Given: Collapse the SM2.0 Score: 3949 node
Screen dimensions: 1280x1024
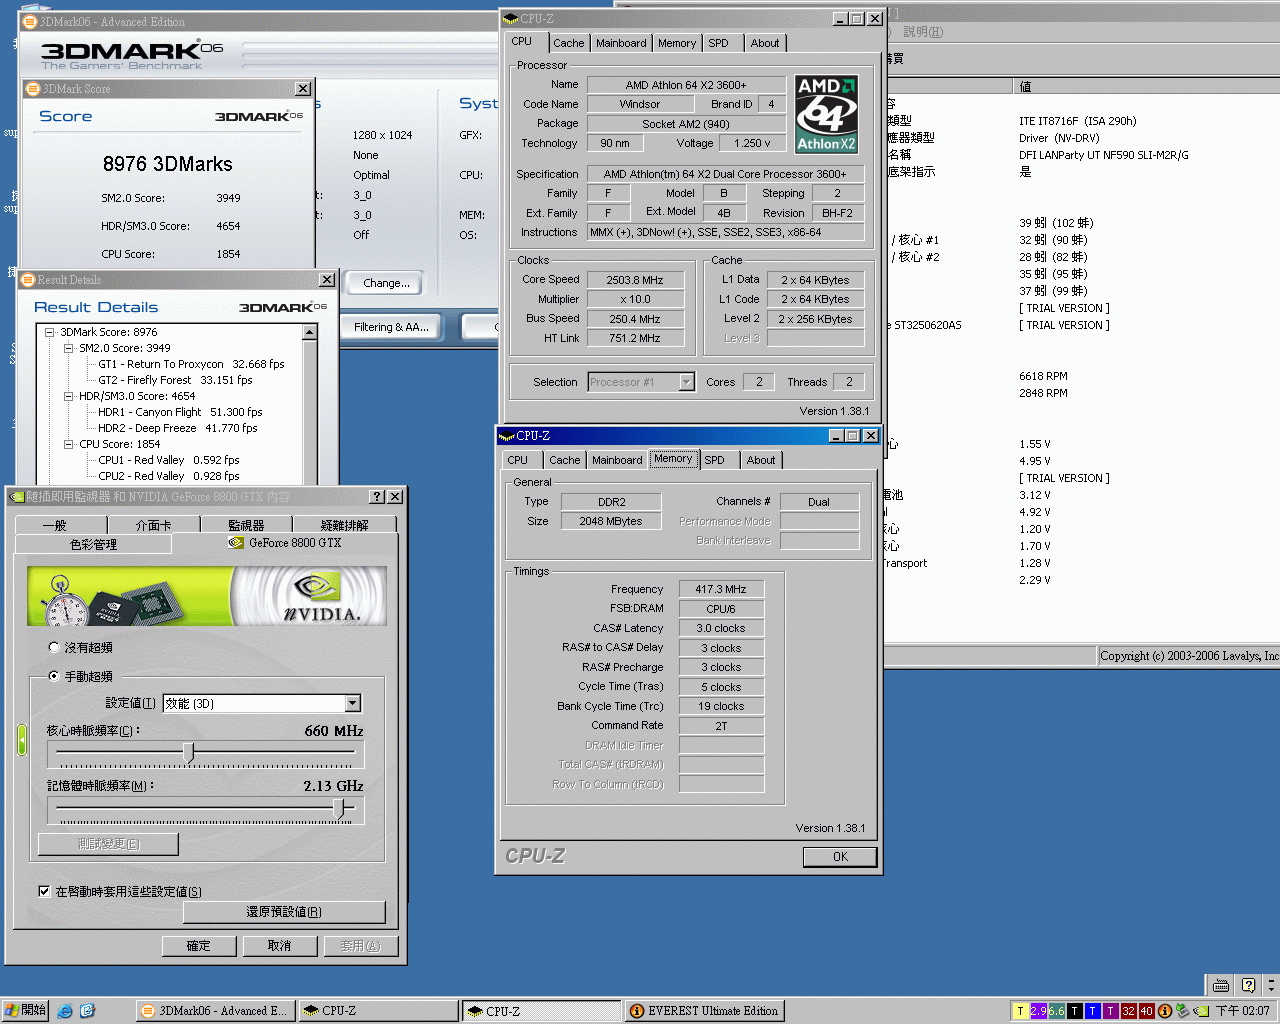Looking at the screenshot, I should click(69, 348).
